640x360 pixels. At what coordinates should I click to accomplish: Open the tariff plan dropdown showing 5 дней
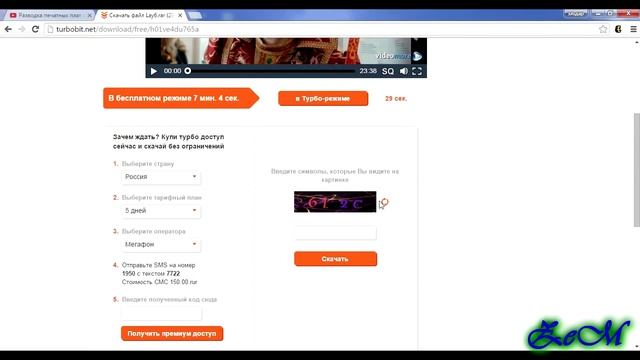tap(161, 211)
